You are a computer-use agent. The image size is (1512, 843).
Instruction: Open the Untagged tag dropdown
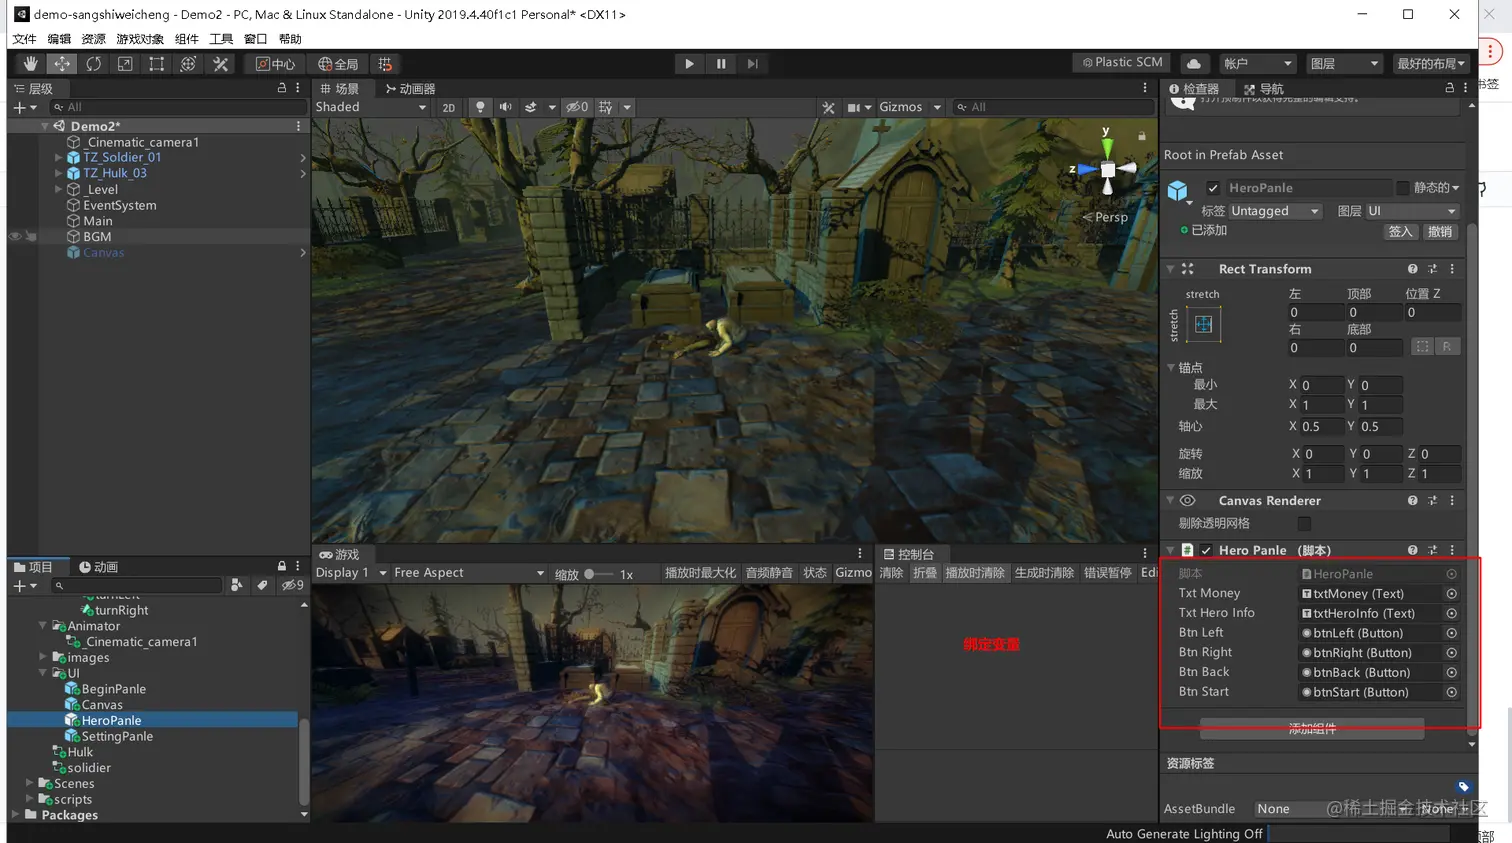[1275, 211]
